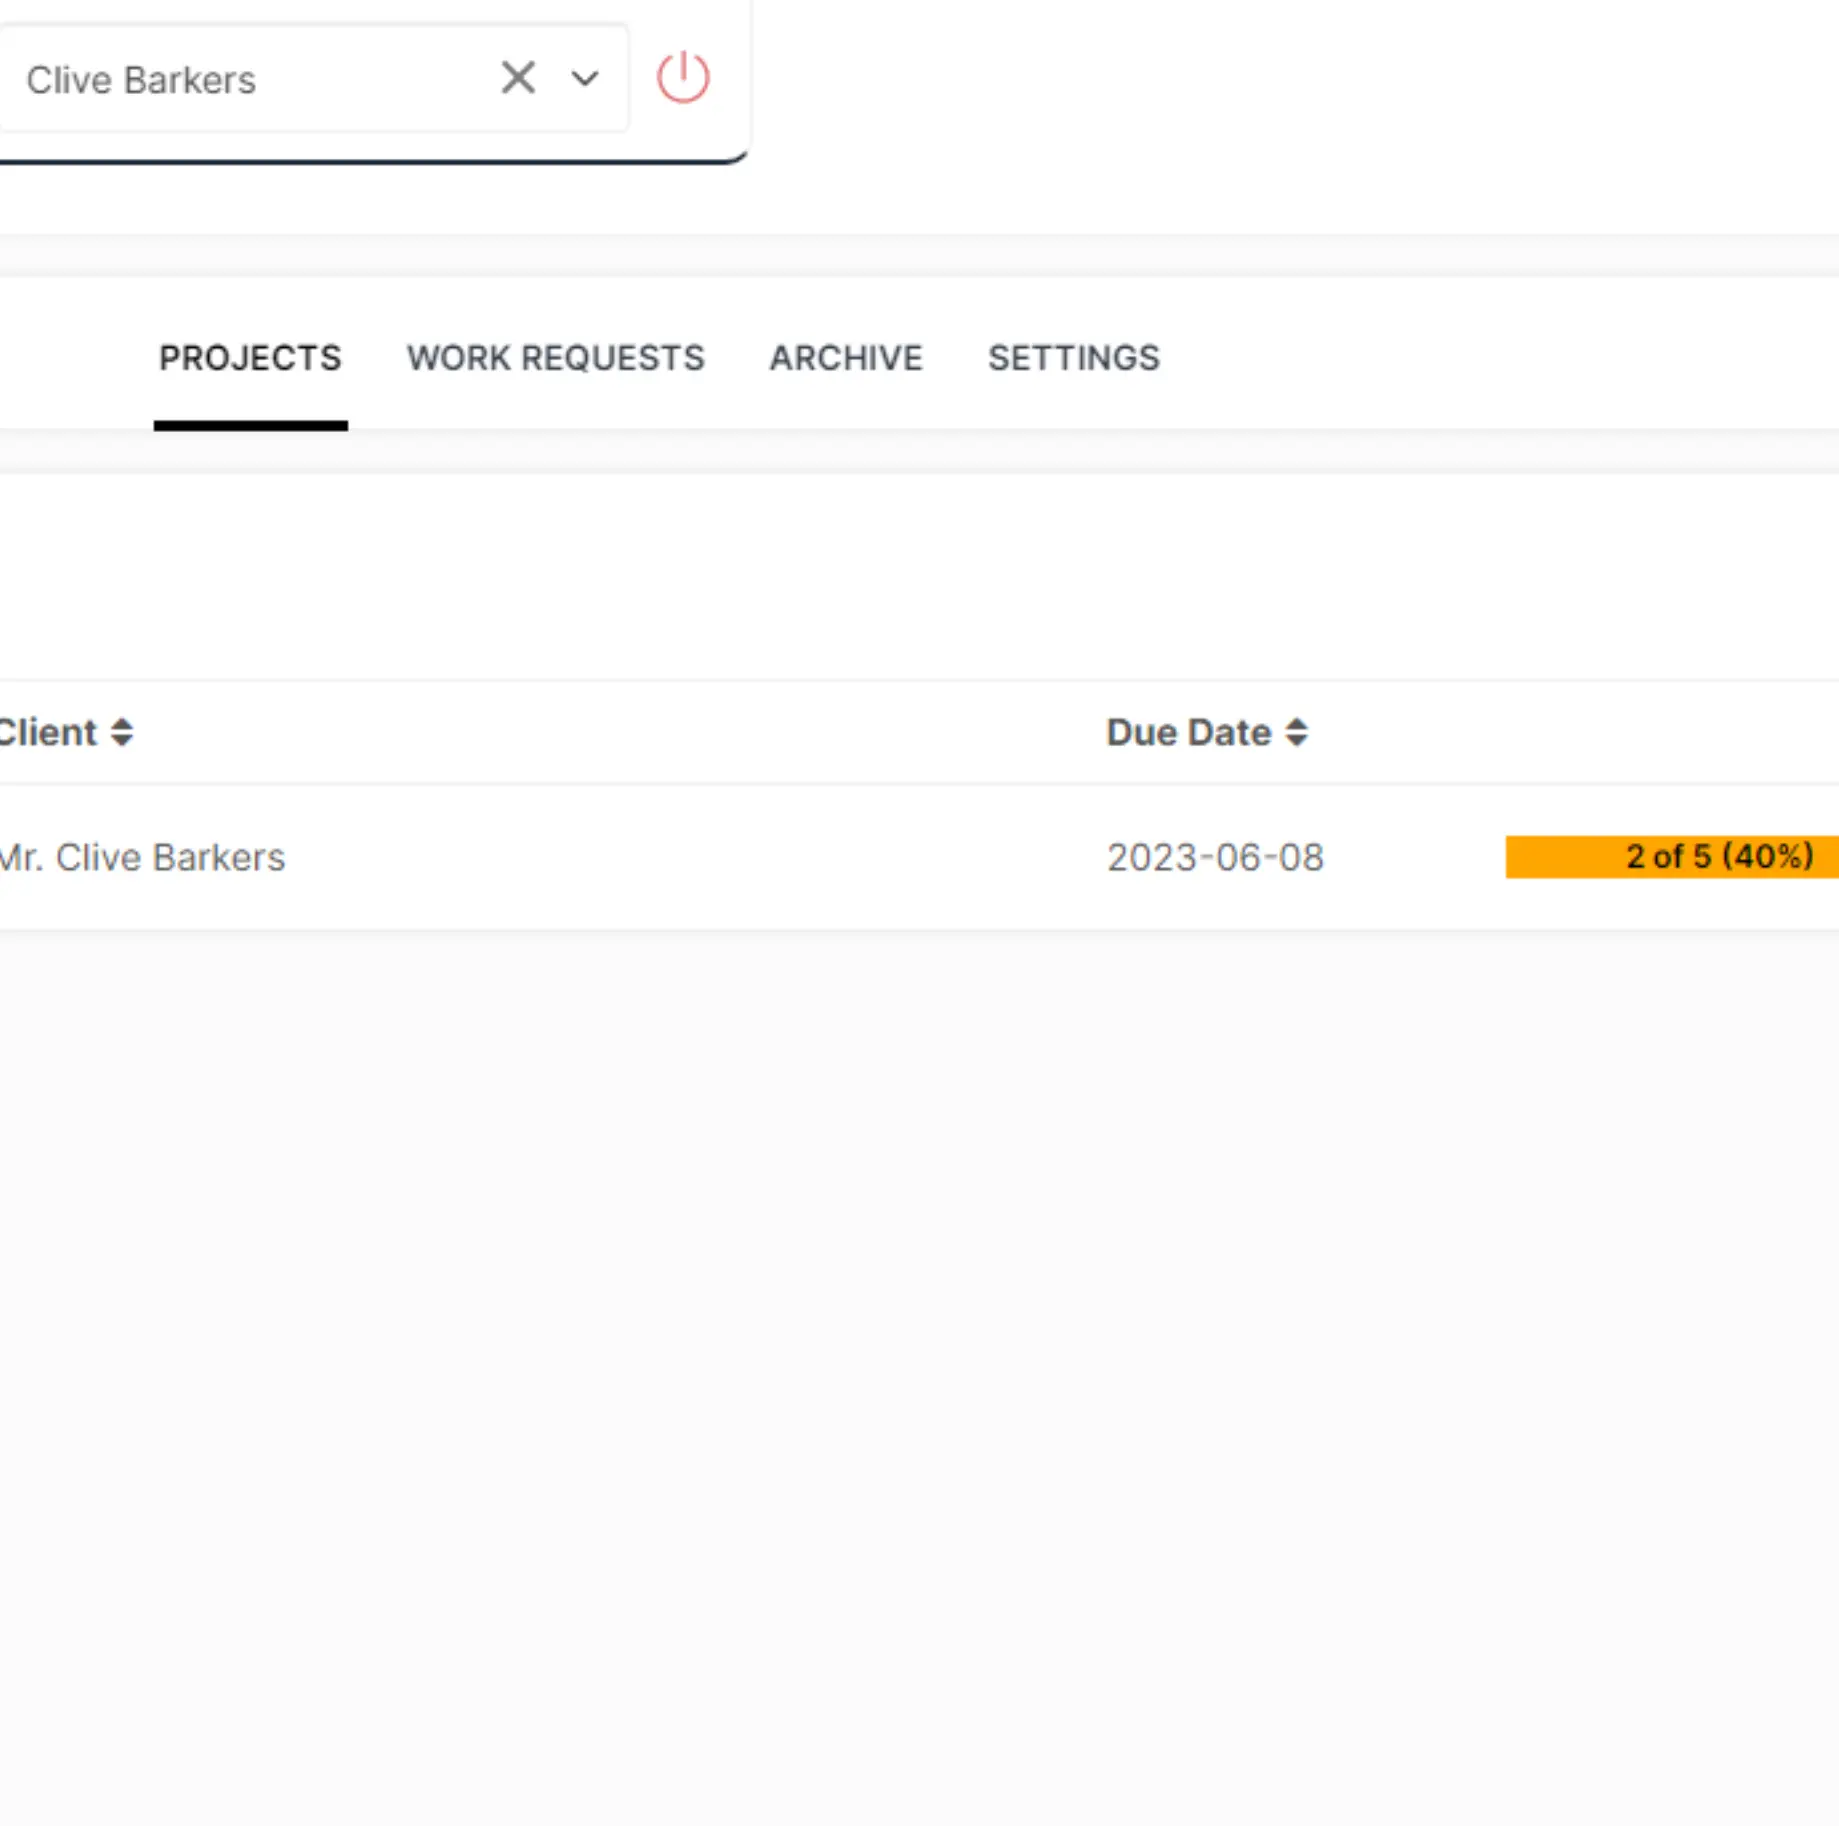
Task: Click the blank panel area above table headers
Action: 900,580
